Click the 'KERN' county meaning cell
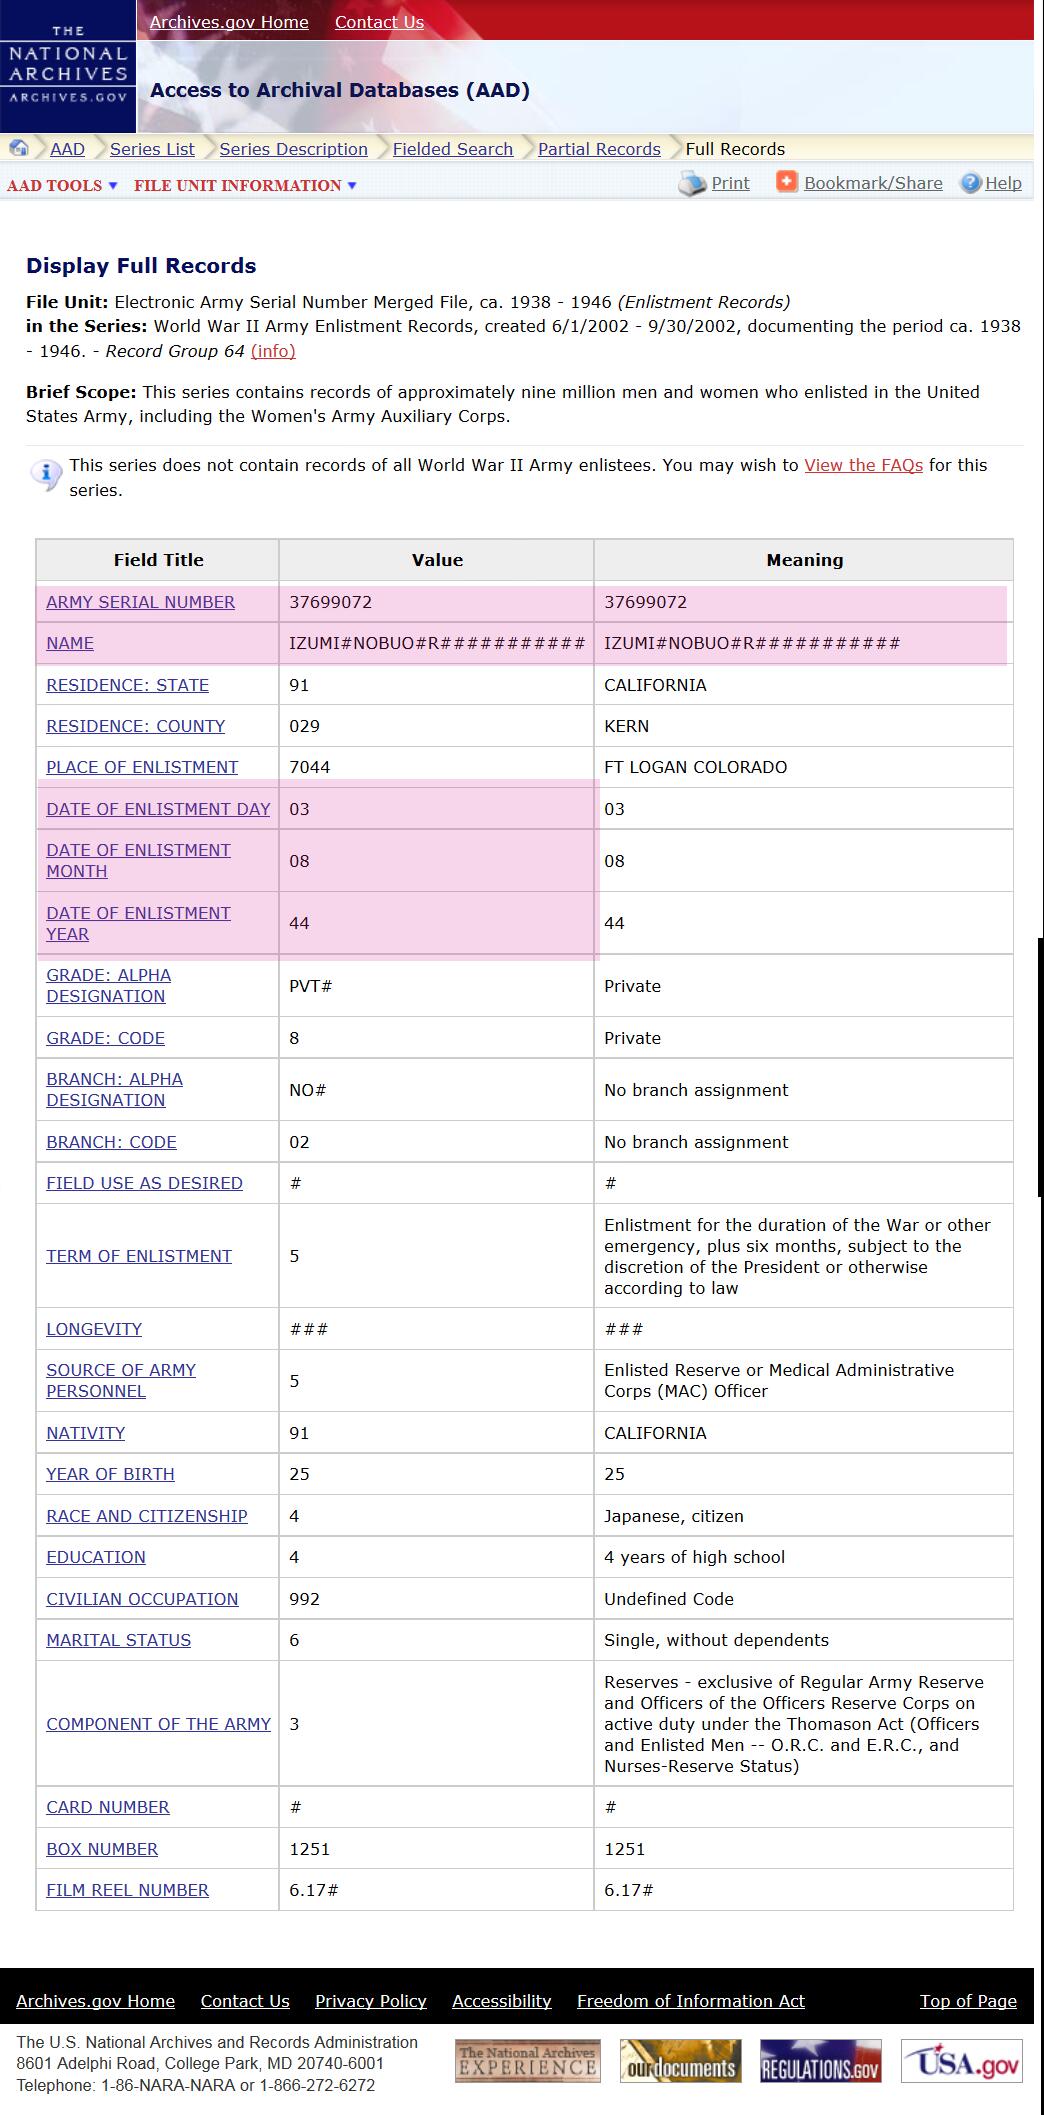 [803, 726]
